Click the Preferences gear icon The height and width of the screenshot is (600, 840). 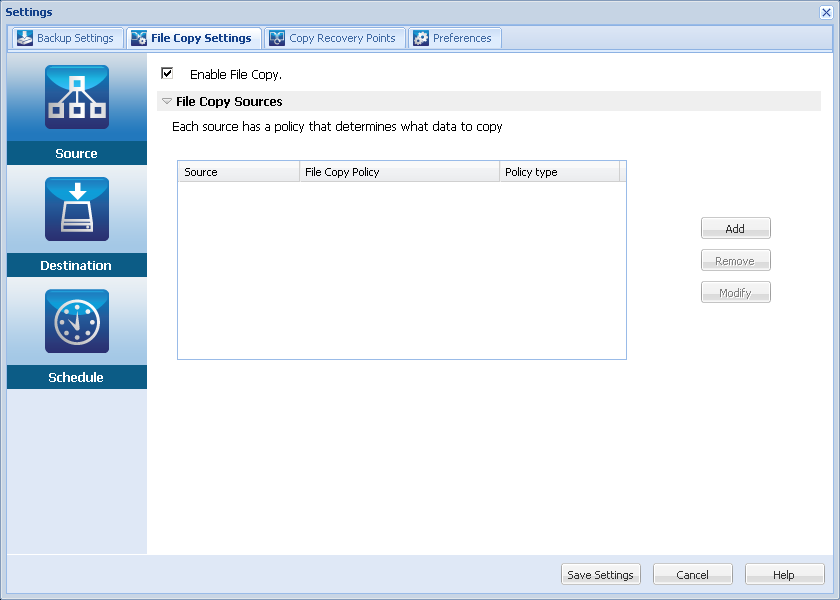click(421, 38)
